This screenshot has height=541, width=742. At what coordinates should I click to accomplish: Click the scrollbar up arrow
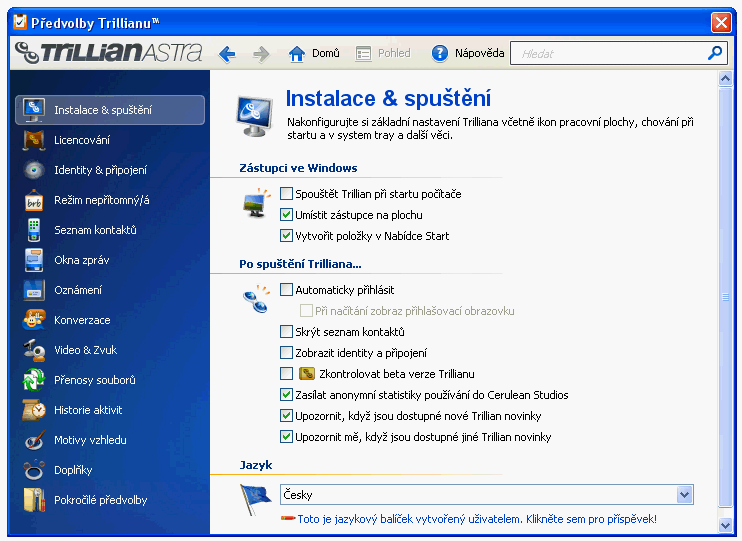coord(725,78)
